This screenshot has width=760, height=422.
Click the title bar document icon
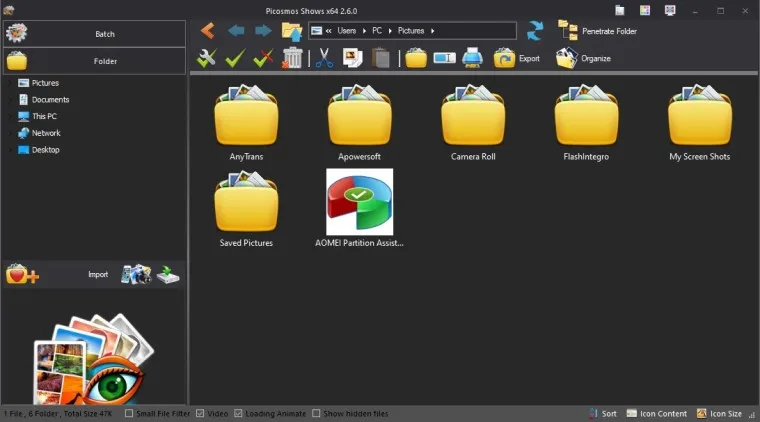[x=619, y=11]
